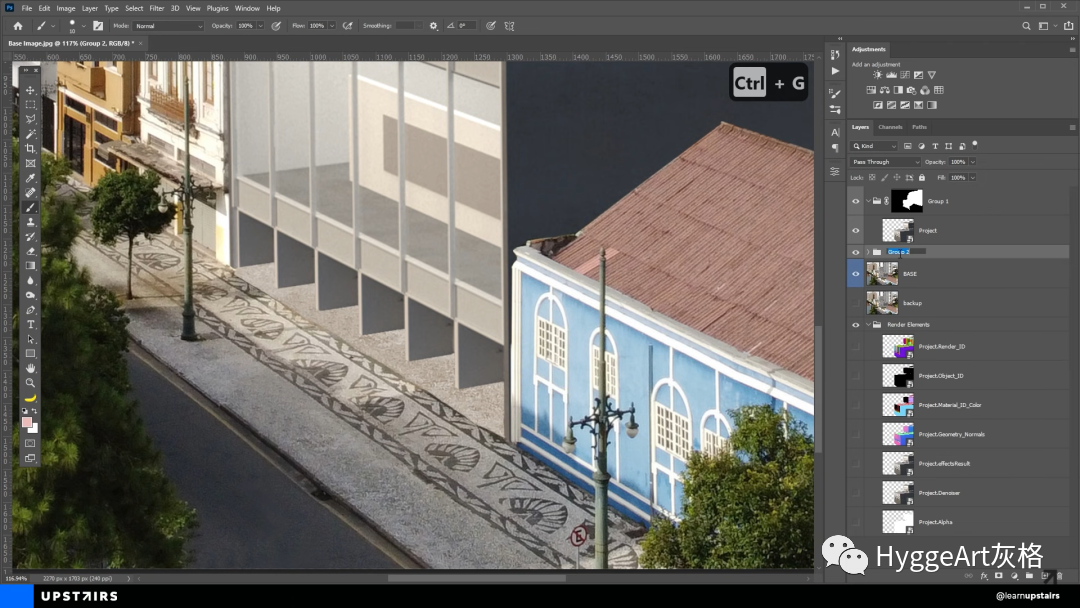Select the Zoom tool

click(x=30, y=383)
